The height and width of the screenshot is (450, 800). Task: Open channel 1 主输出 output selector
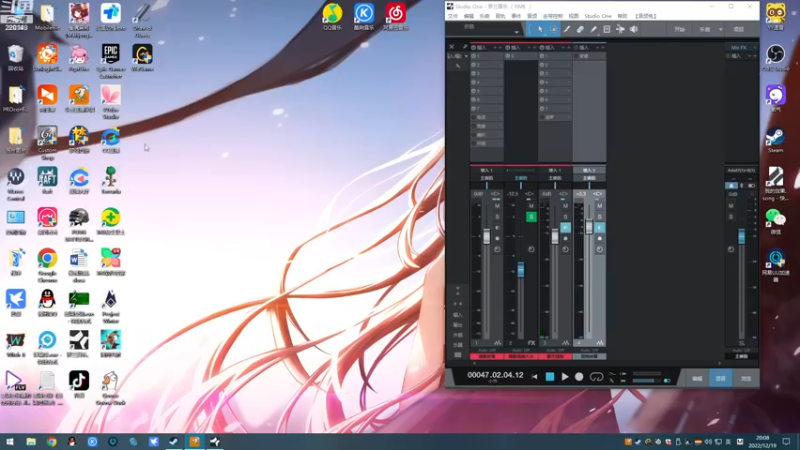[487, 178]
